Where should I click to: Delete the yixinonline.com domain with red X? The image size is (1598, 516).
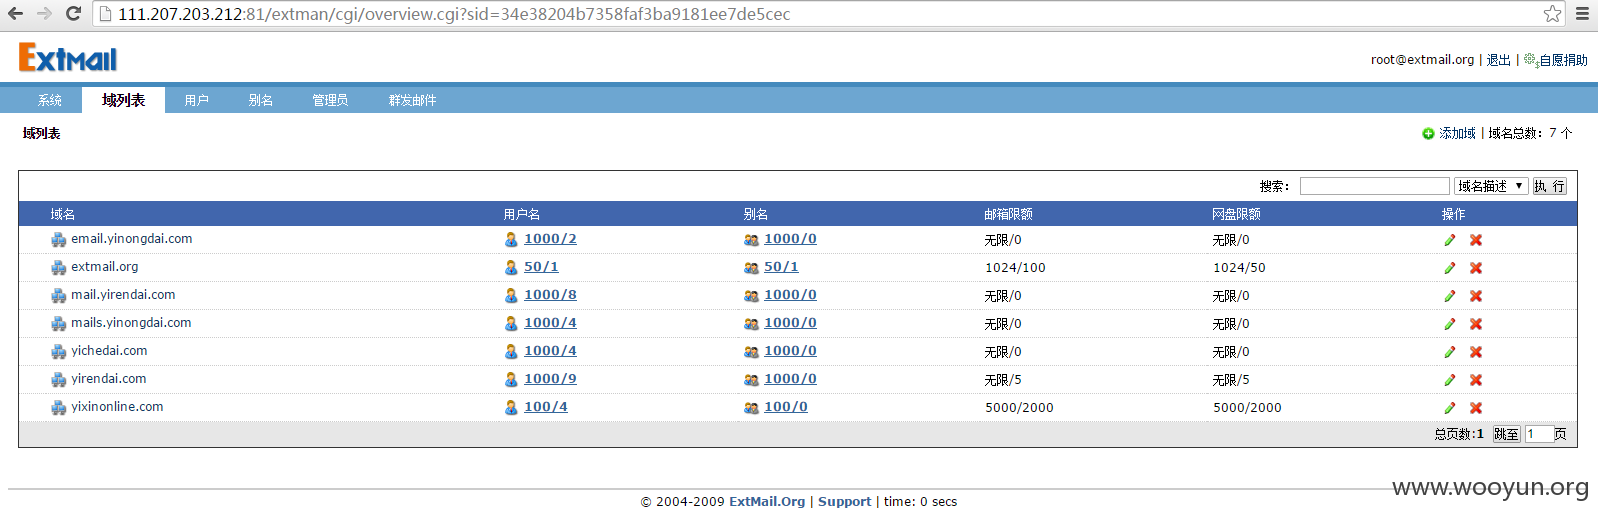coord(1476,408)
